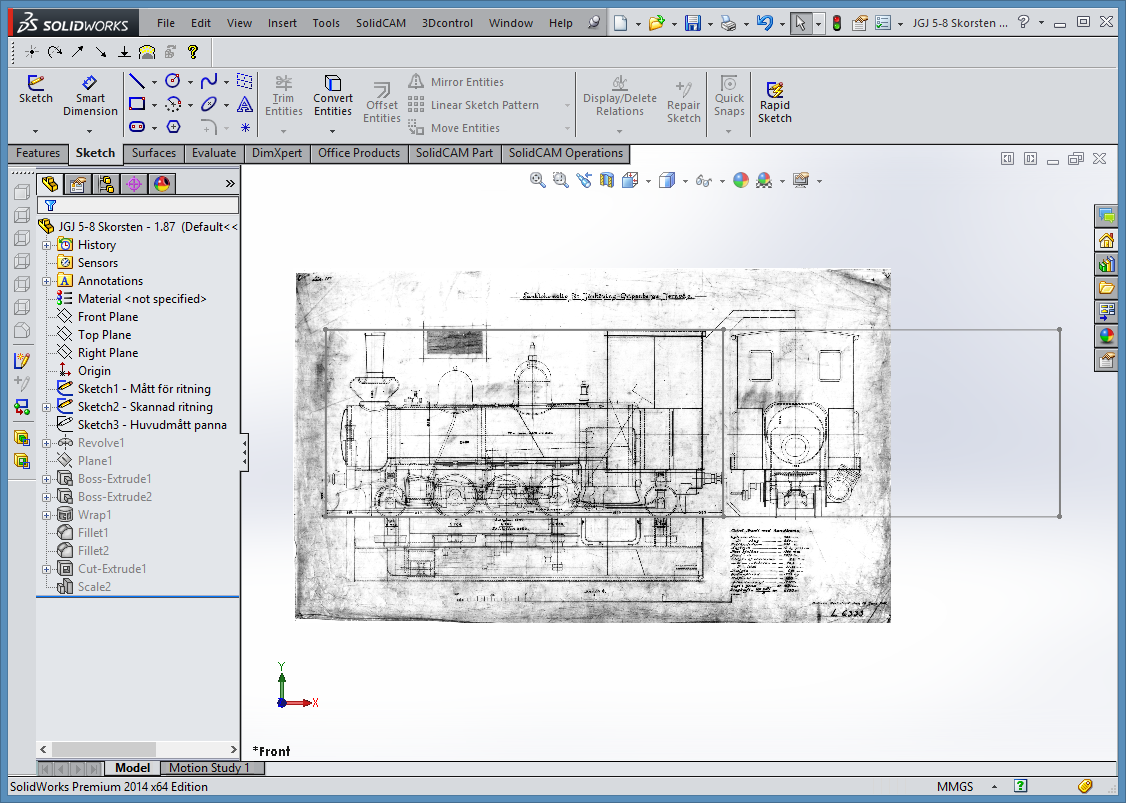This screenshot has height=803, width=1126.
Task: Switch to the Features tab
Action: pos(38,153)
